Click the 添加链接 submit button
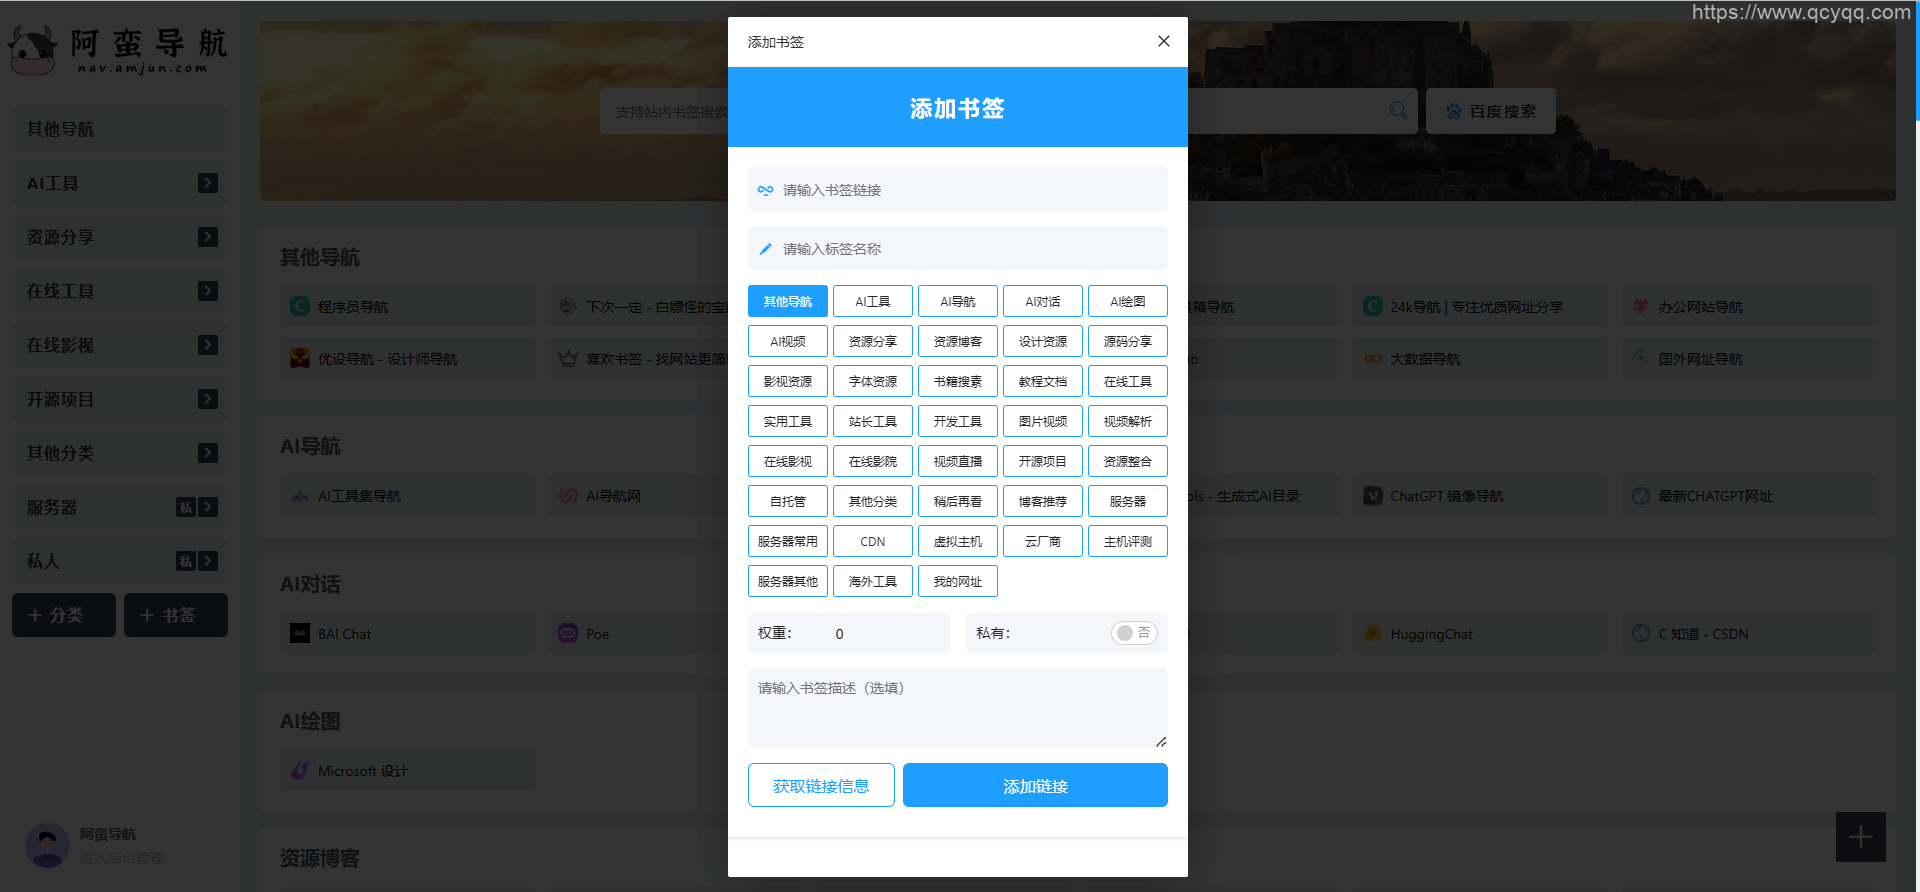This screenshot has height=892, width=1920. pyautogui.click(x=1034, y=786)
